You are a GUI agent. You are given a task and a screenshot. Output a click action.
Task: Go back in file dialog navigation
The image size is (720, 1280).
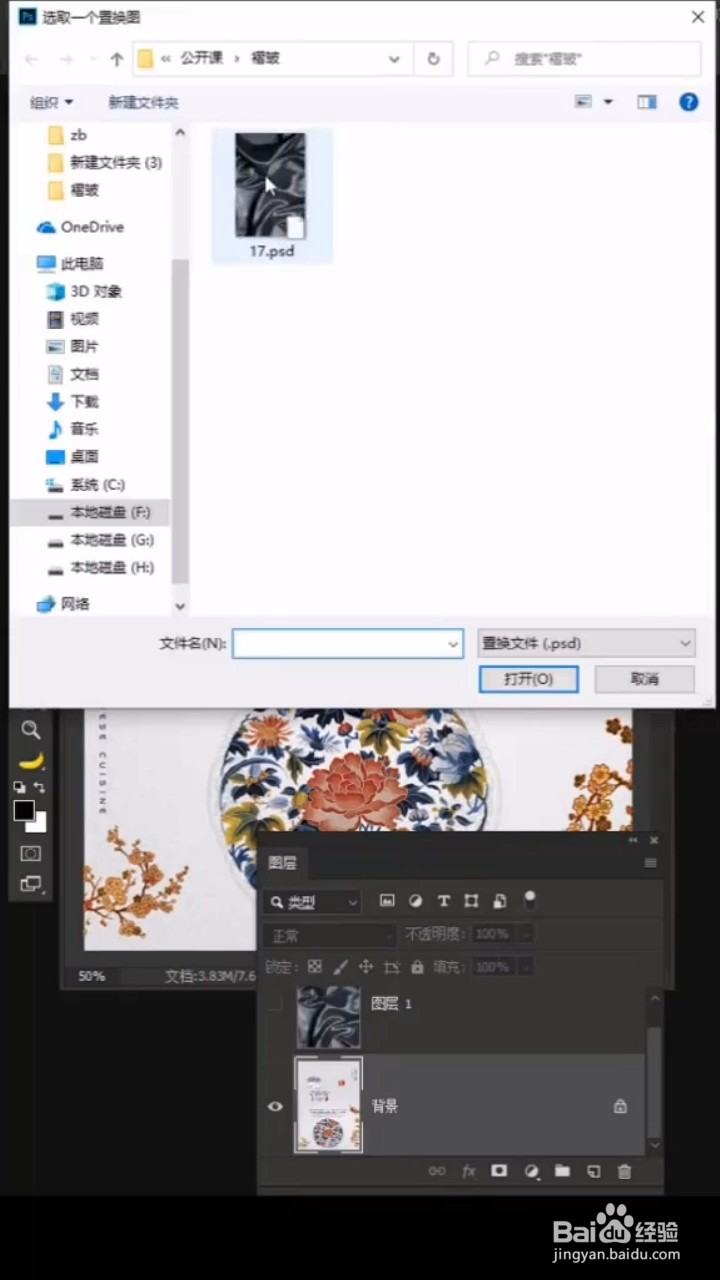31,59
